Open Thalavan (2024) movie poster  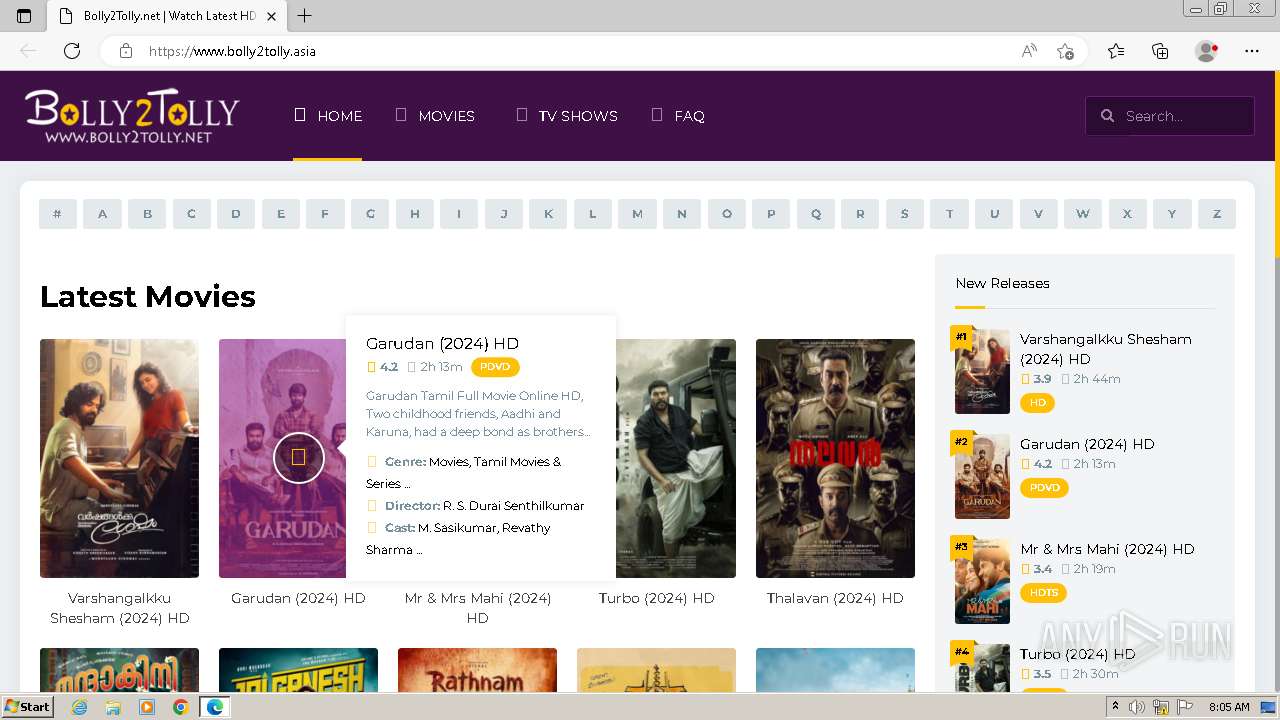(x=835, y=458)
